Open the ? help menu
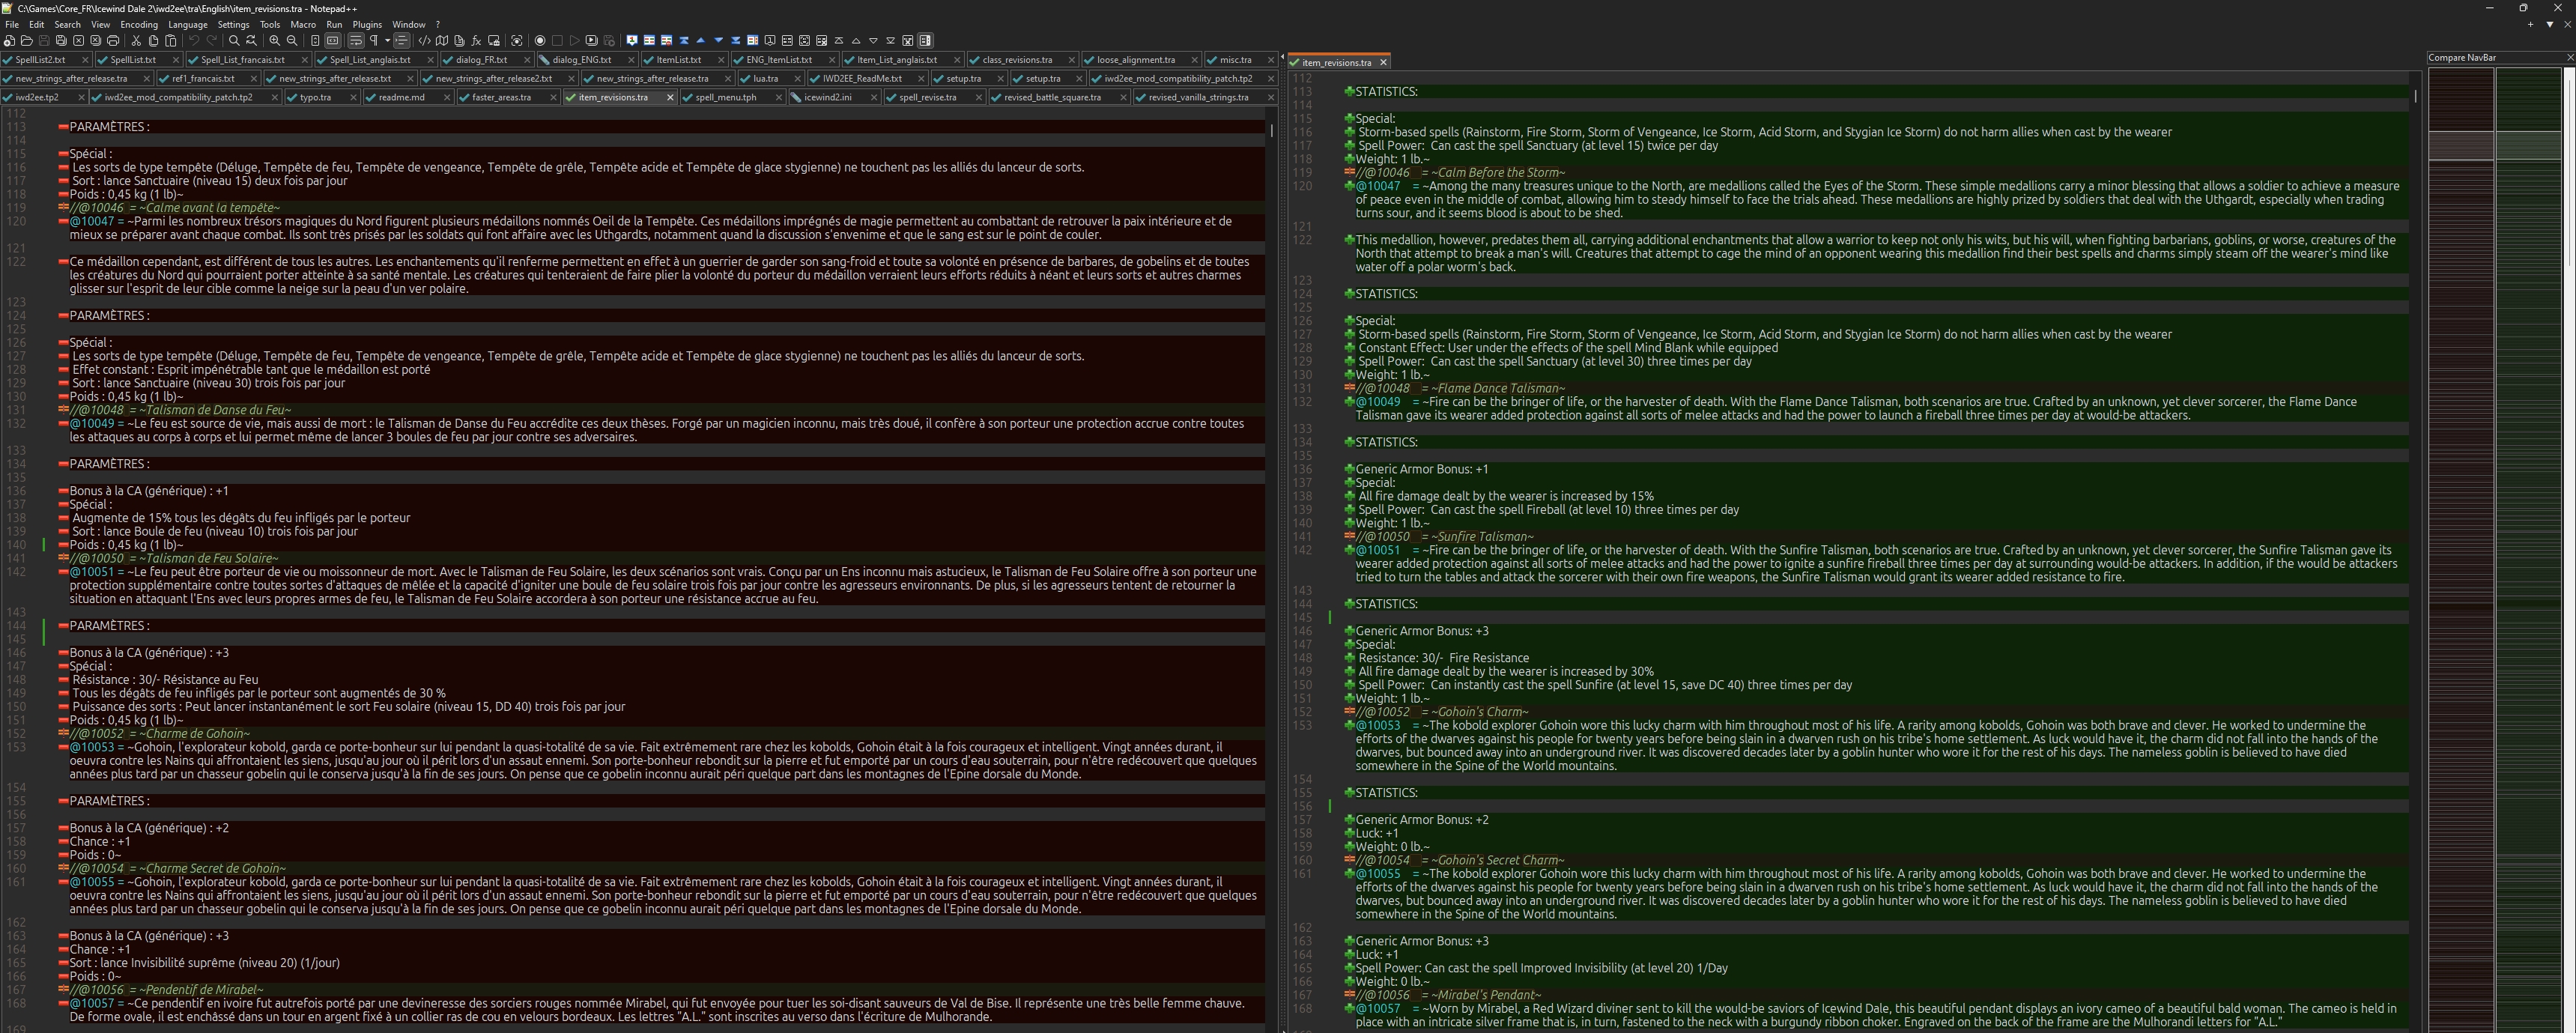Image resolution: width=2576 pixels, height=1033 pixels. 437,24
